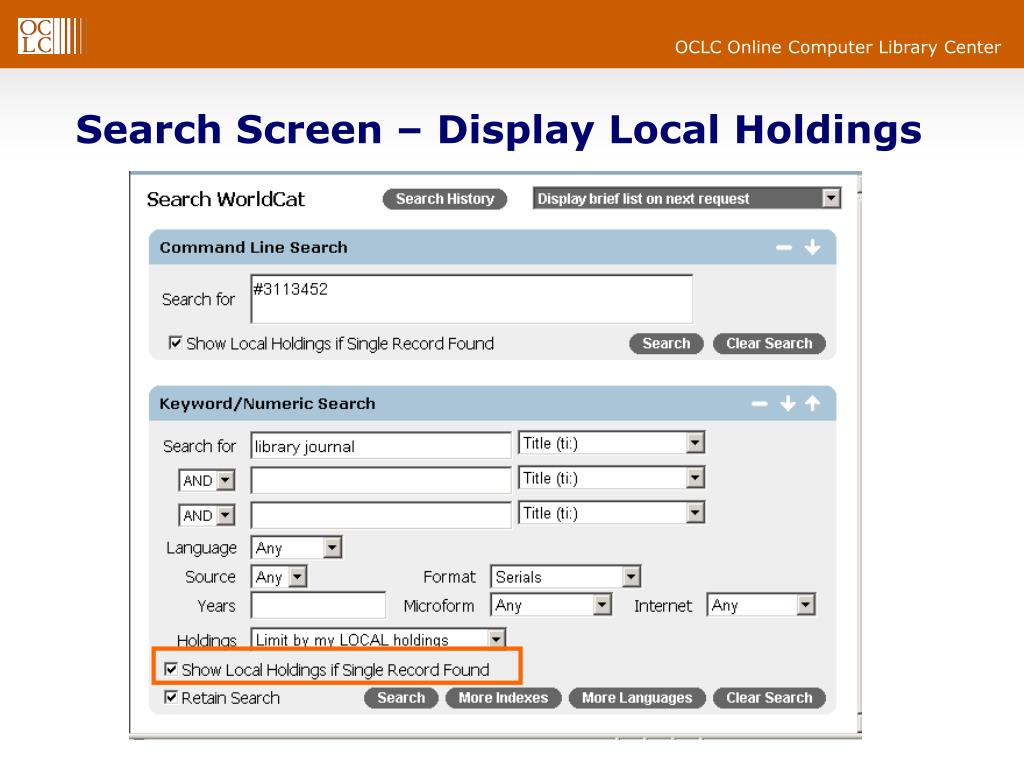The height and width of the screenshot is (768, 1024).
Task: Open the Internet dropdown set to Any
Action: (x=761, y=605)
